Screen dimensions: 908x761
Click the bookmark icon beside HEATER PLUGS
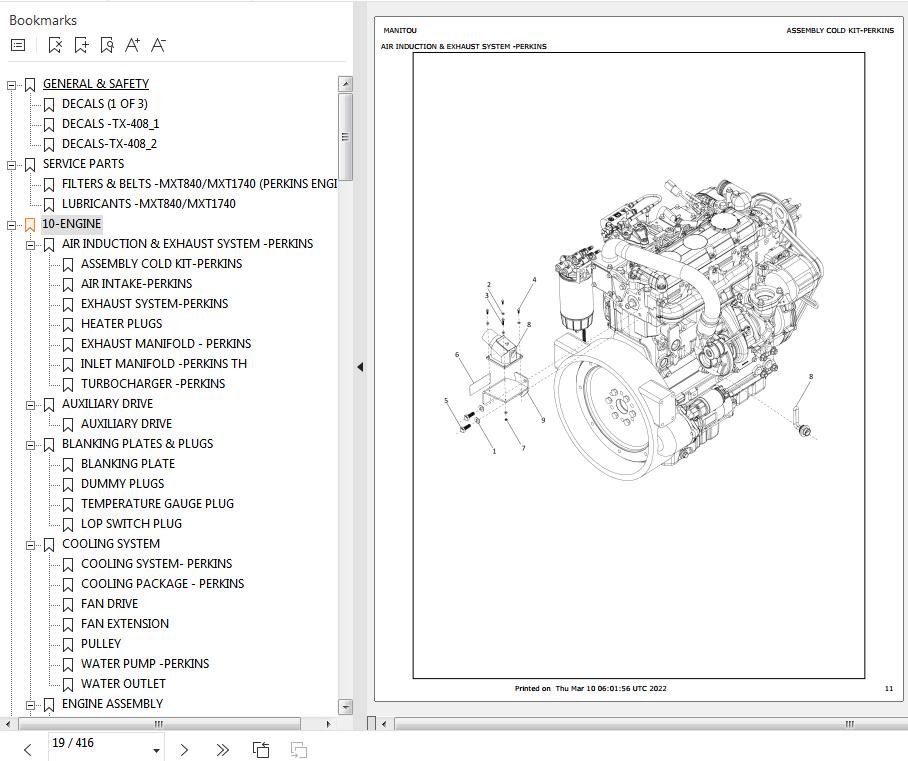tap(68, 324)
